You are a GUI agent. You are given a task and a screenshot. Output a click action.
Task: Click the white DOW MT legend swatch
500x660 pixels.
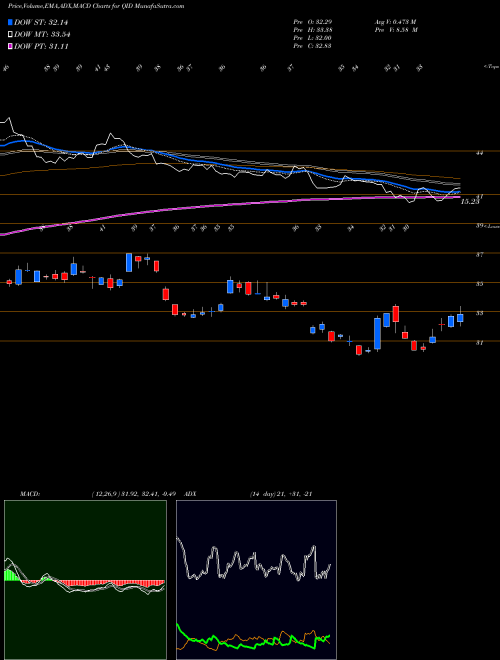[x=10, y=35]
